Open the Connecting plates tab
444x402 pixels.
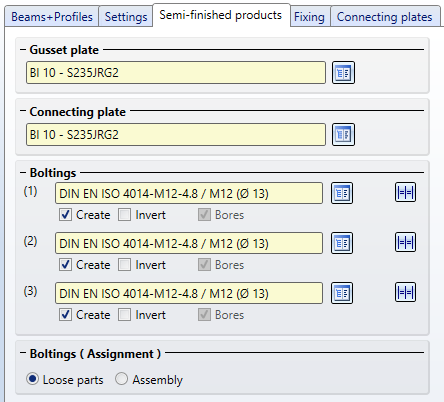(x=384, y=17)
